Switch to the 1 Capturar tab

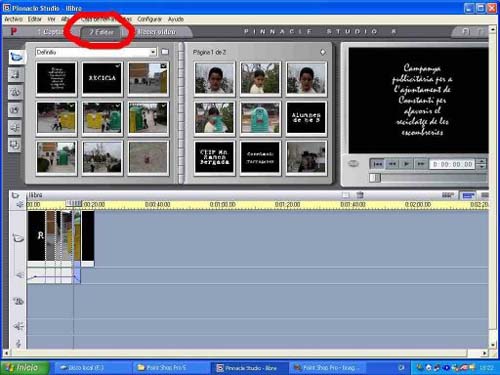tap(50, 32)
